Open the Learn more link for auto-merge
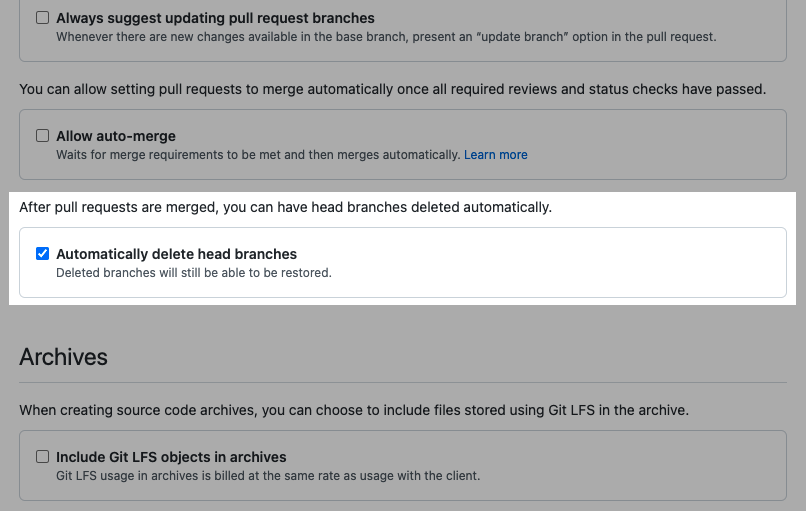The height and width of the screenshot is (511, 806). pyautogui.click(x=495, y=155)
